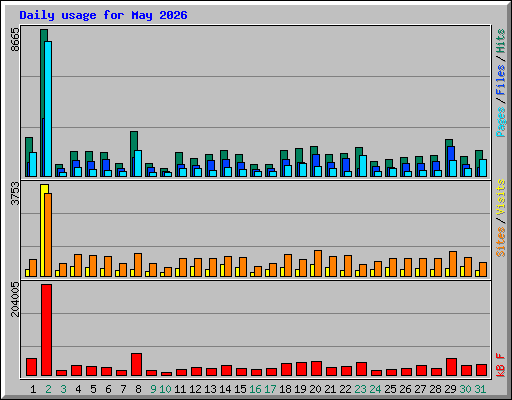
Task: Click the orange Sites bar for day 8
Action: (x=138, y=265)
